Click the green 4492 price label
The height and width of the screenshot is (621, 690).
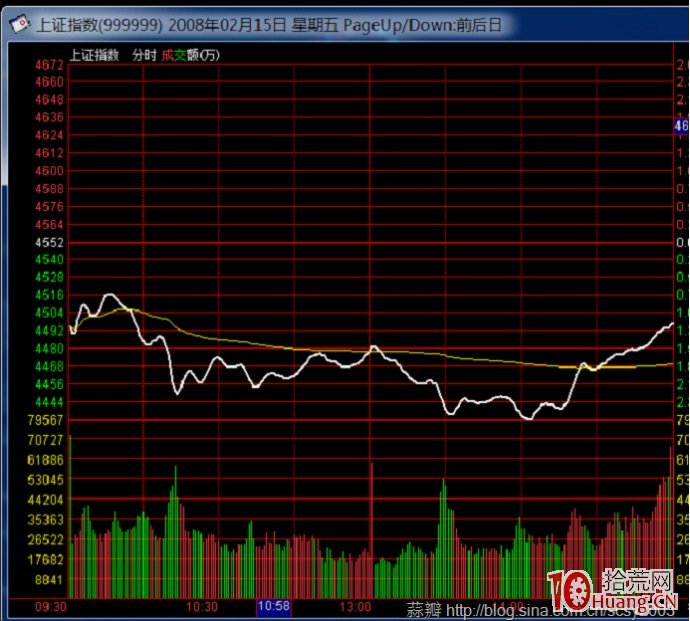49,331
